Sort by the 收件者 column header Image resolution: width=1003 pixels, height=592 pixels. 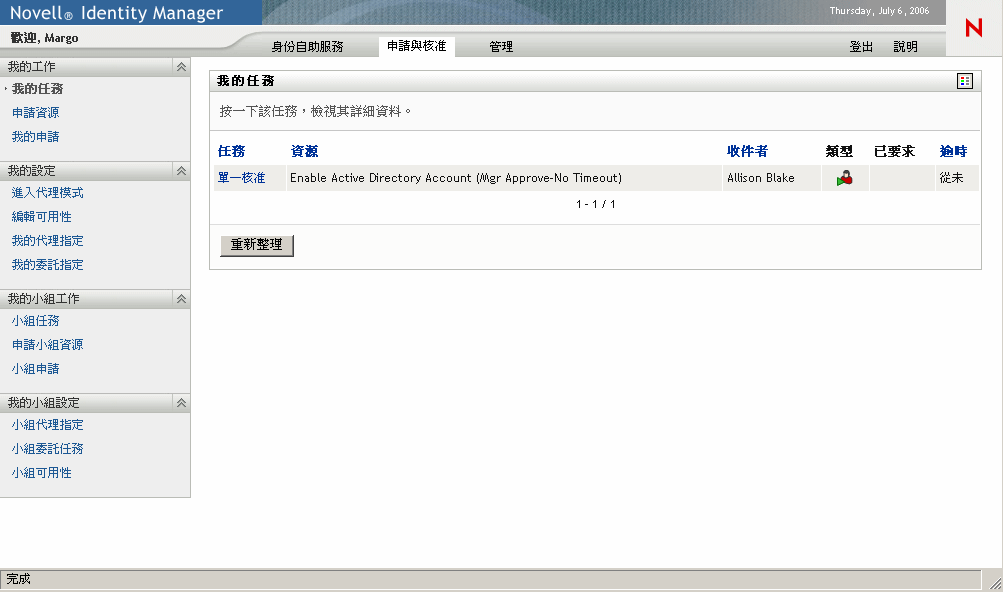tap(747, 152)
